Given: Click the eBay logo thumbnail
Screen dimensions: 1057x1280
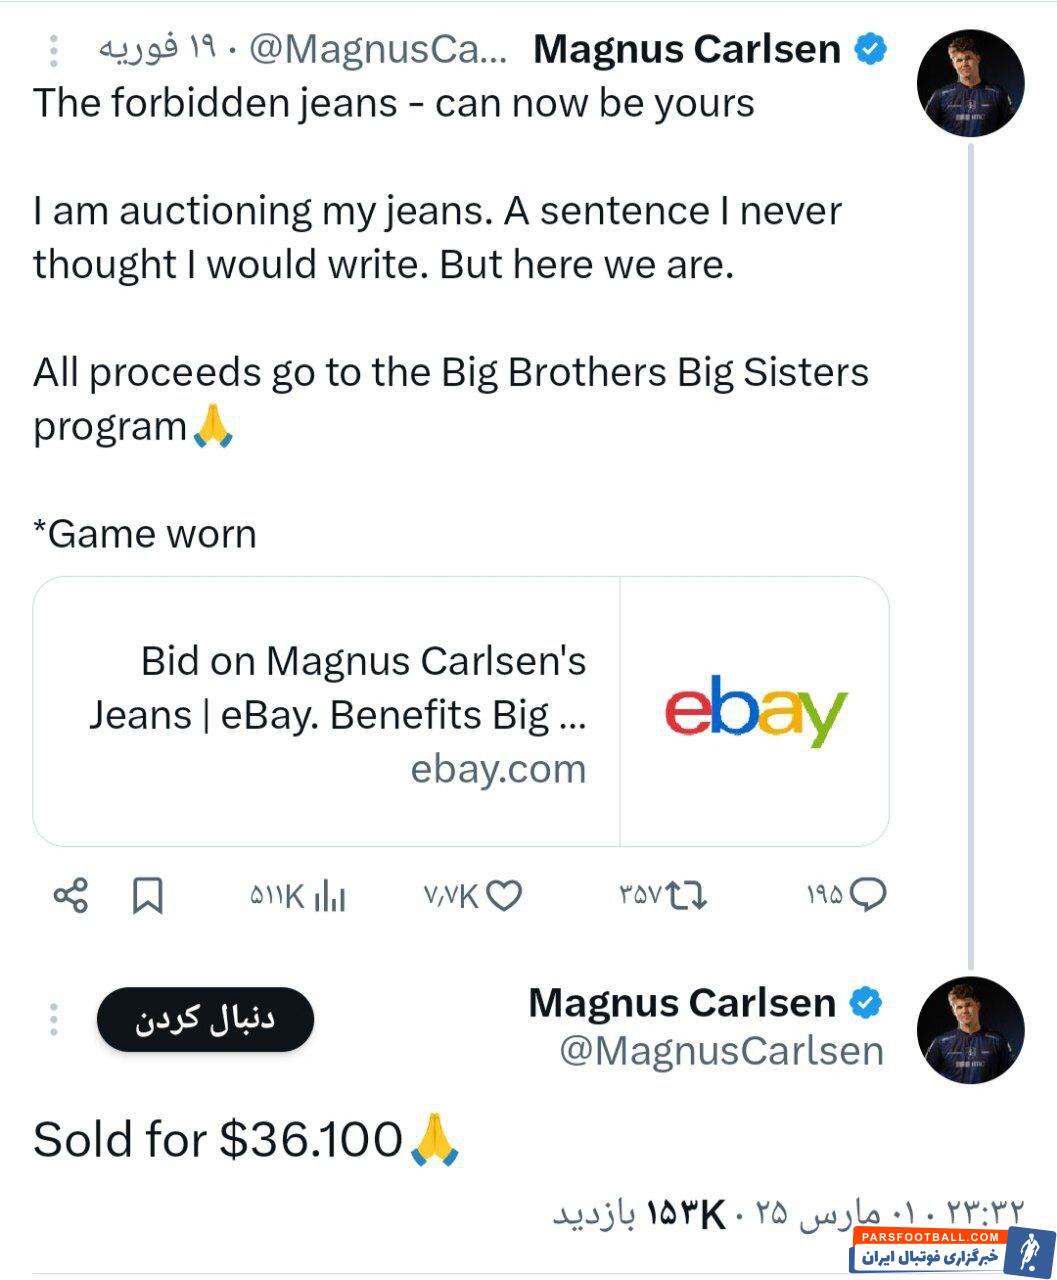Looking at the screenshot, I should pyautogui.click(x=755, y=712).
